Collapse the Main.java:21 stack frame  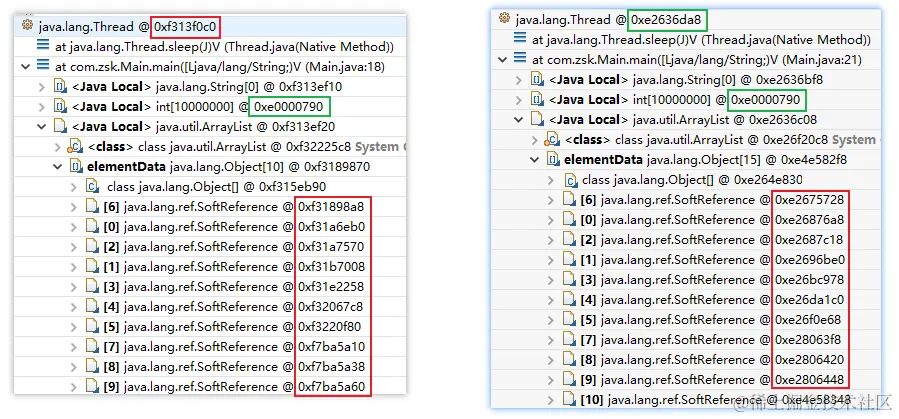pos(503,60)
